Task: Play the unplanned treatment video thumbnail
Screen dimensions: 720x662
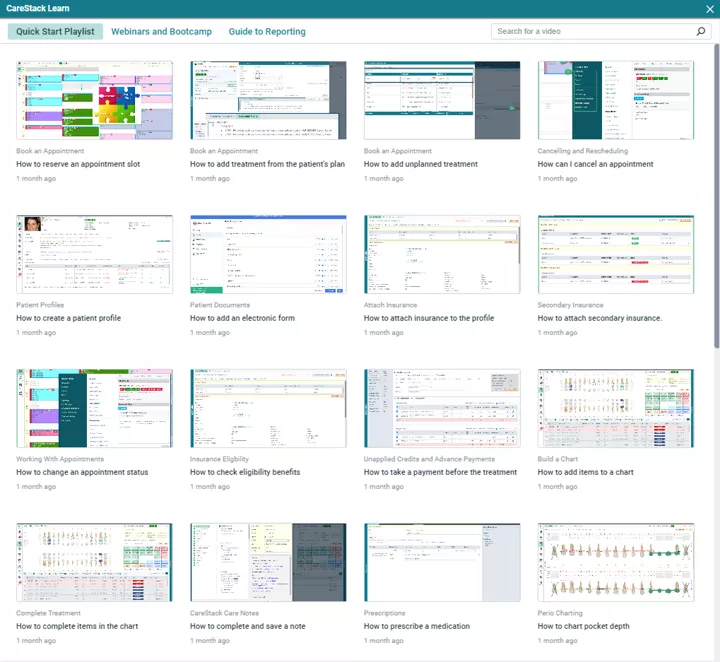Action: pos(442,100)
